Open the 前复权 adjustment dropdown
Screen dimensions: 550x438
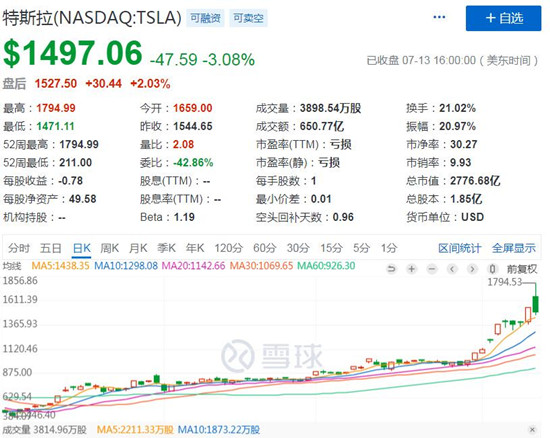[x=522, y=269]
